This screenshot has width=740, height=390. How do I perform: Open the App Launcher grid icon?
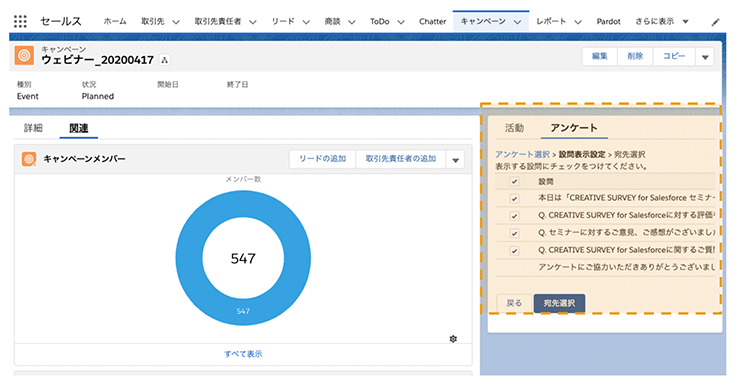(x=20, y=21)
